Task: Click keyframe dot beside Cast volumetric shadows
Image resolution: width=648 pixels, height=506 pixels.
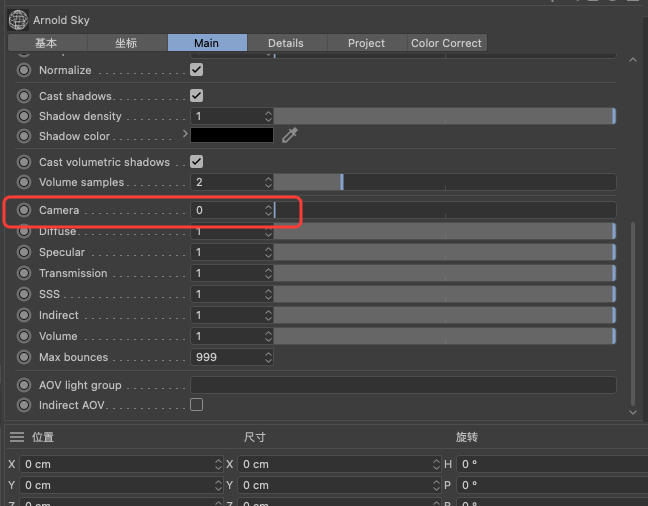Action: (x=24, y=162)
